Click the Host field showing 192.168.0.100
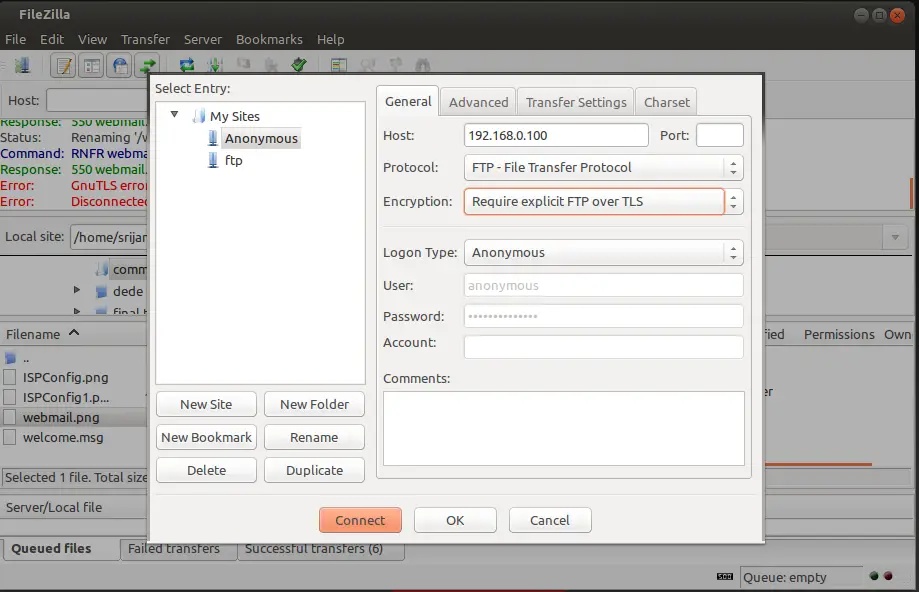 [556, 135]
